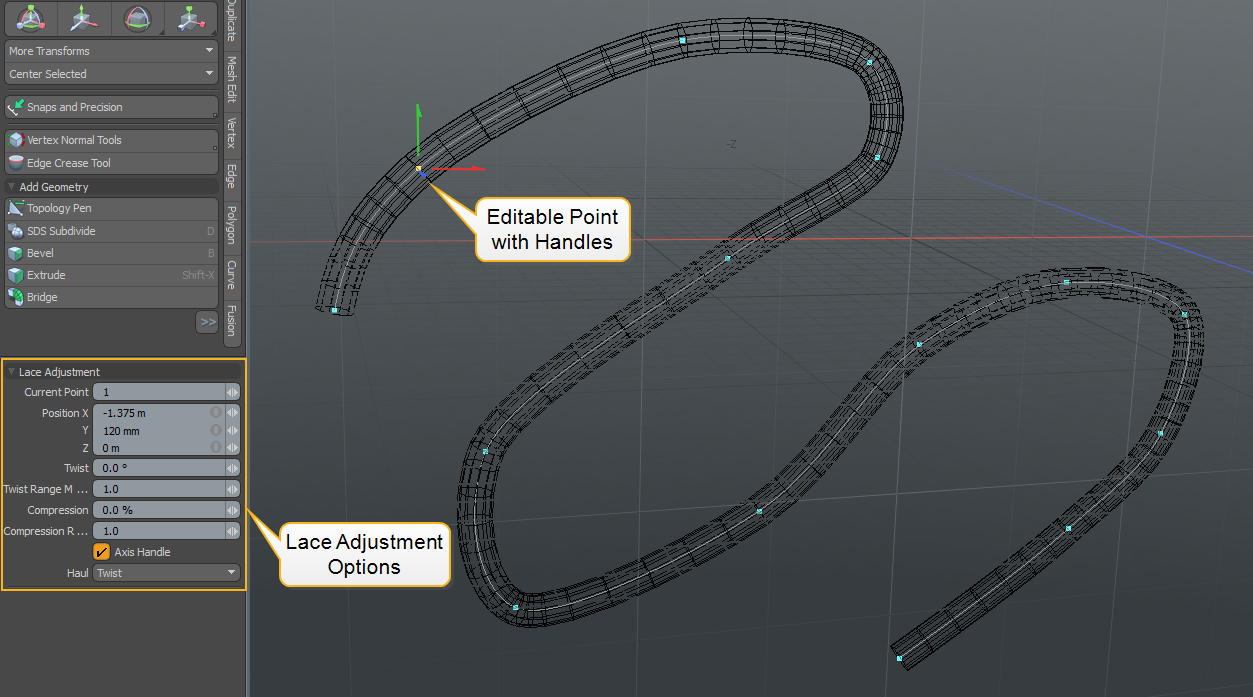Click the Twist value slider arrows
This screenshot has height=697, width=1253.
coord(232,468)
